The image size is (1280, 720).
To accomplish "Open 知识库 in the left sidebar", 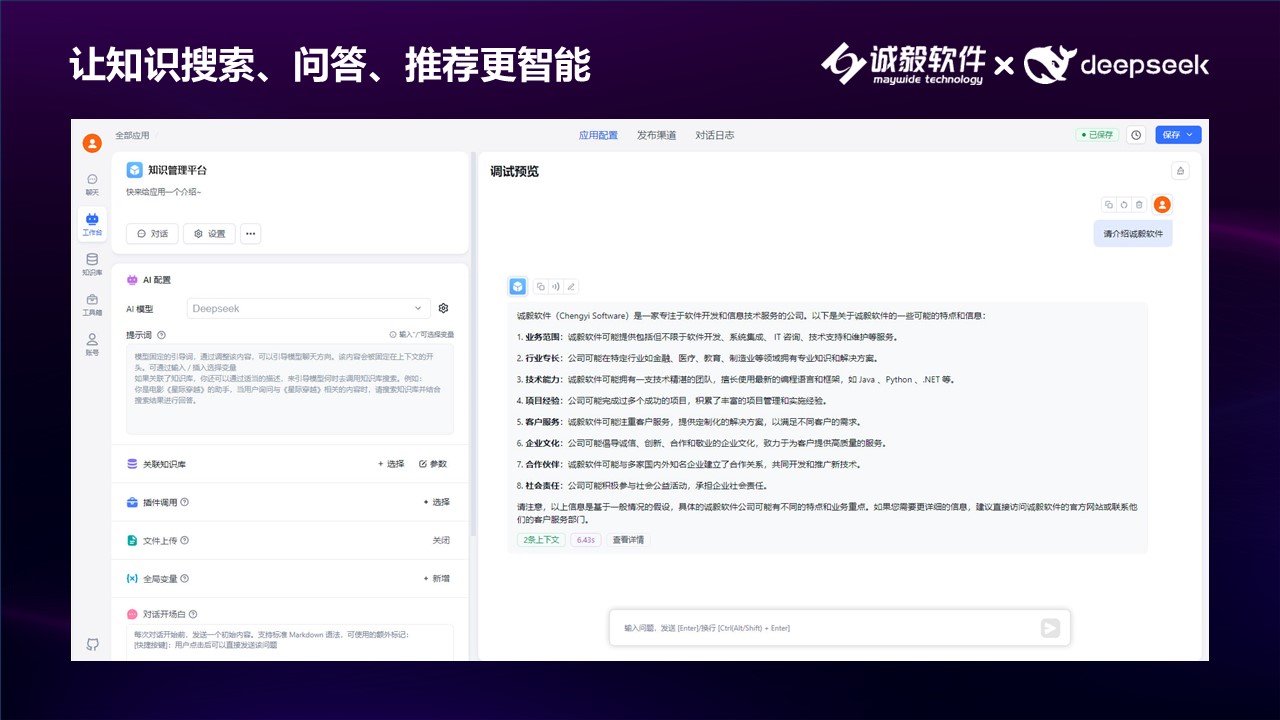I will click(92, 264).
